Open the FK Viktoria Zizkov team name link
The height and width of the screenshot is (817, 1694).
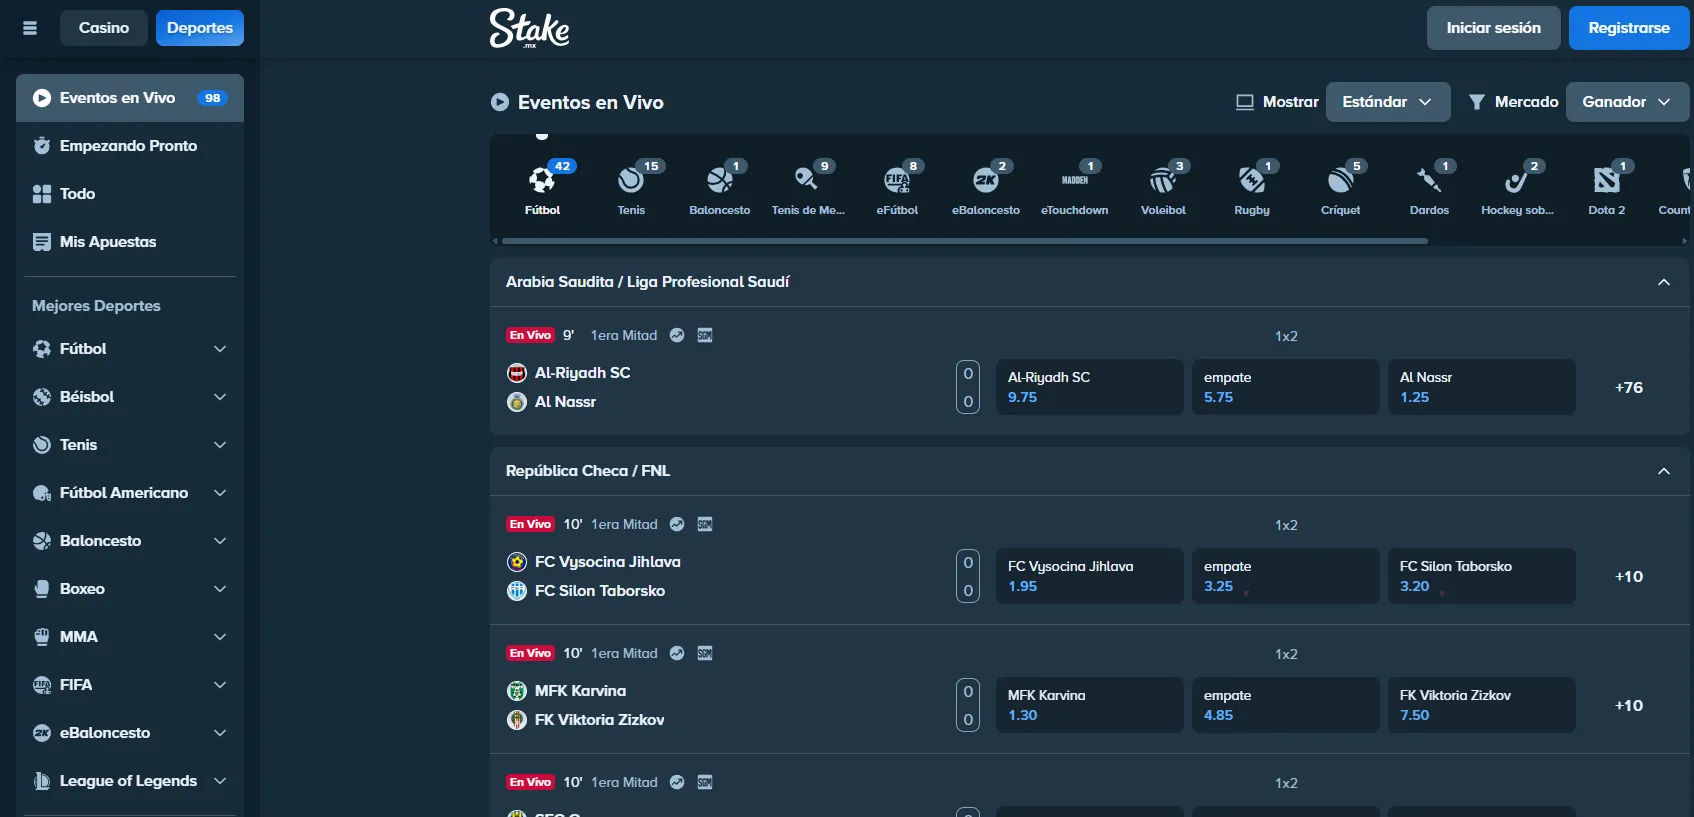[x=599, y=720]
